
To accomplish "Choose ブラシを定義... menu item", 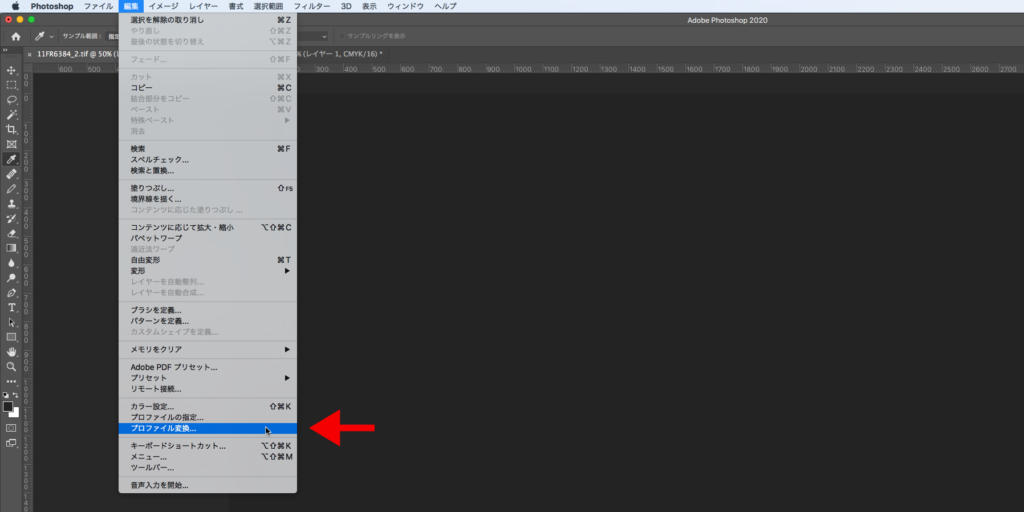I will [208, 310].
